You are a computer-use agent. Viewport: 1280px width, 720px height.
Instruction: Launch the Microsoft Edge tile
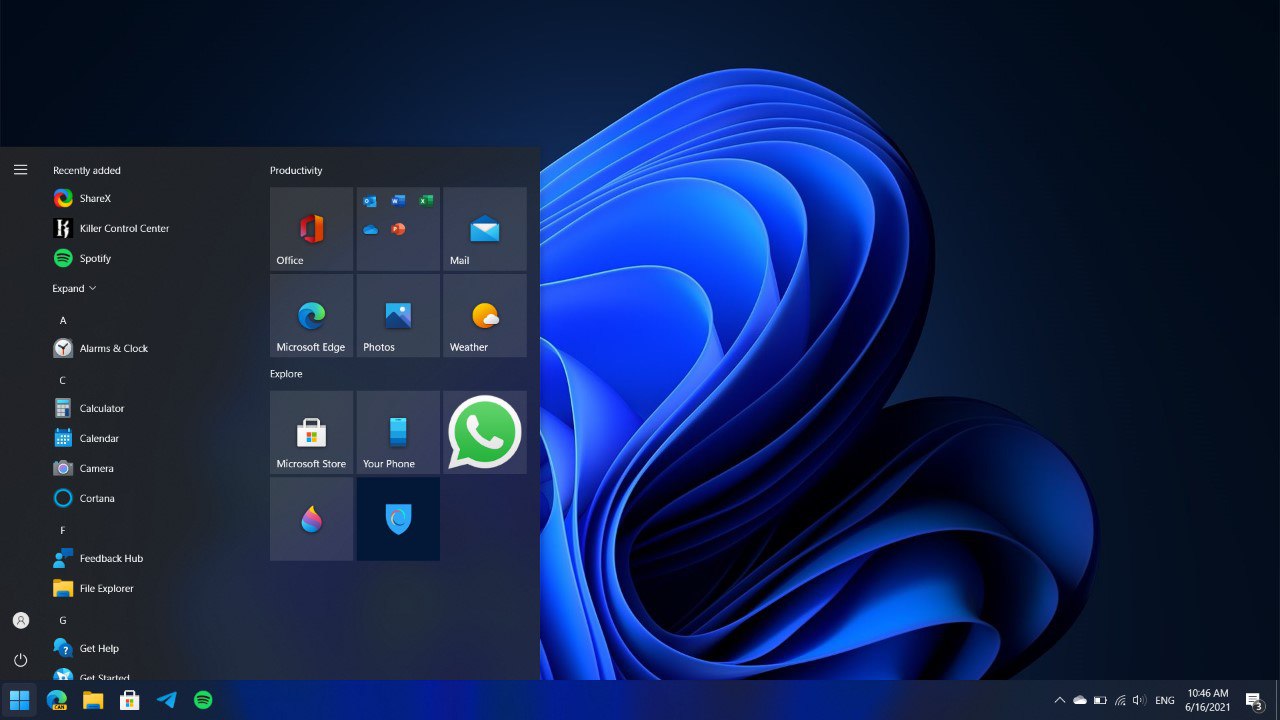[311, 315]
